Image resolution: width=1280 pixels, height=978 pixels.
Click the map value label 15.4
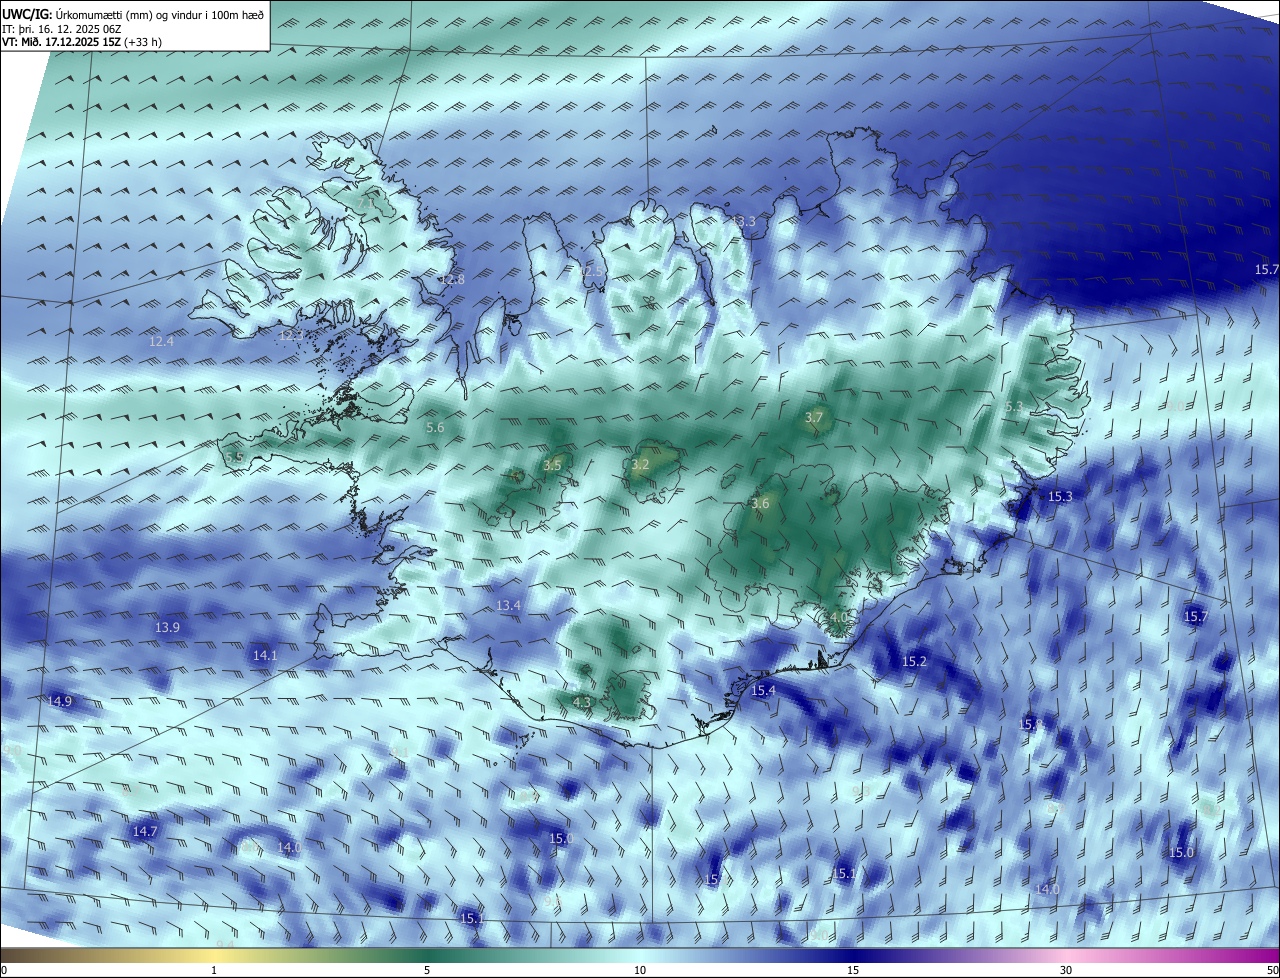764,690
